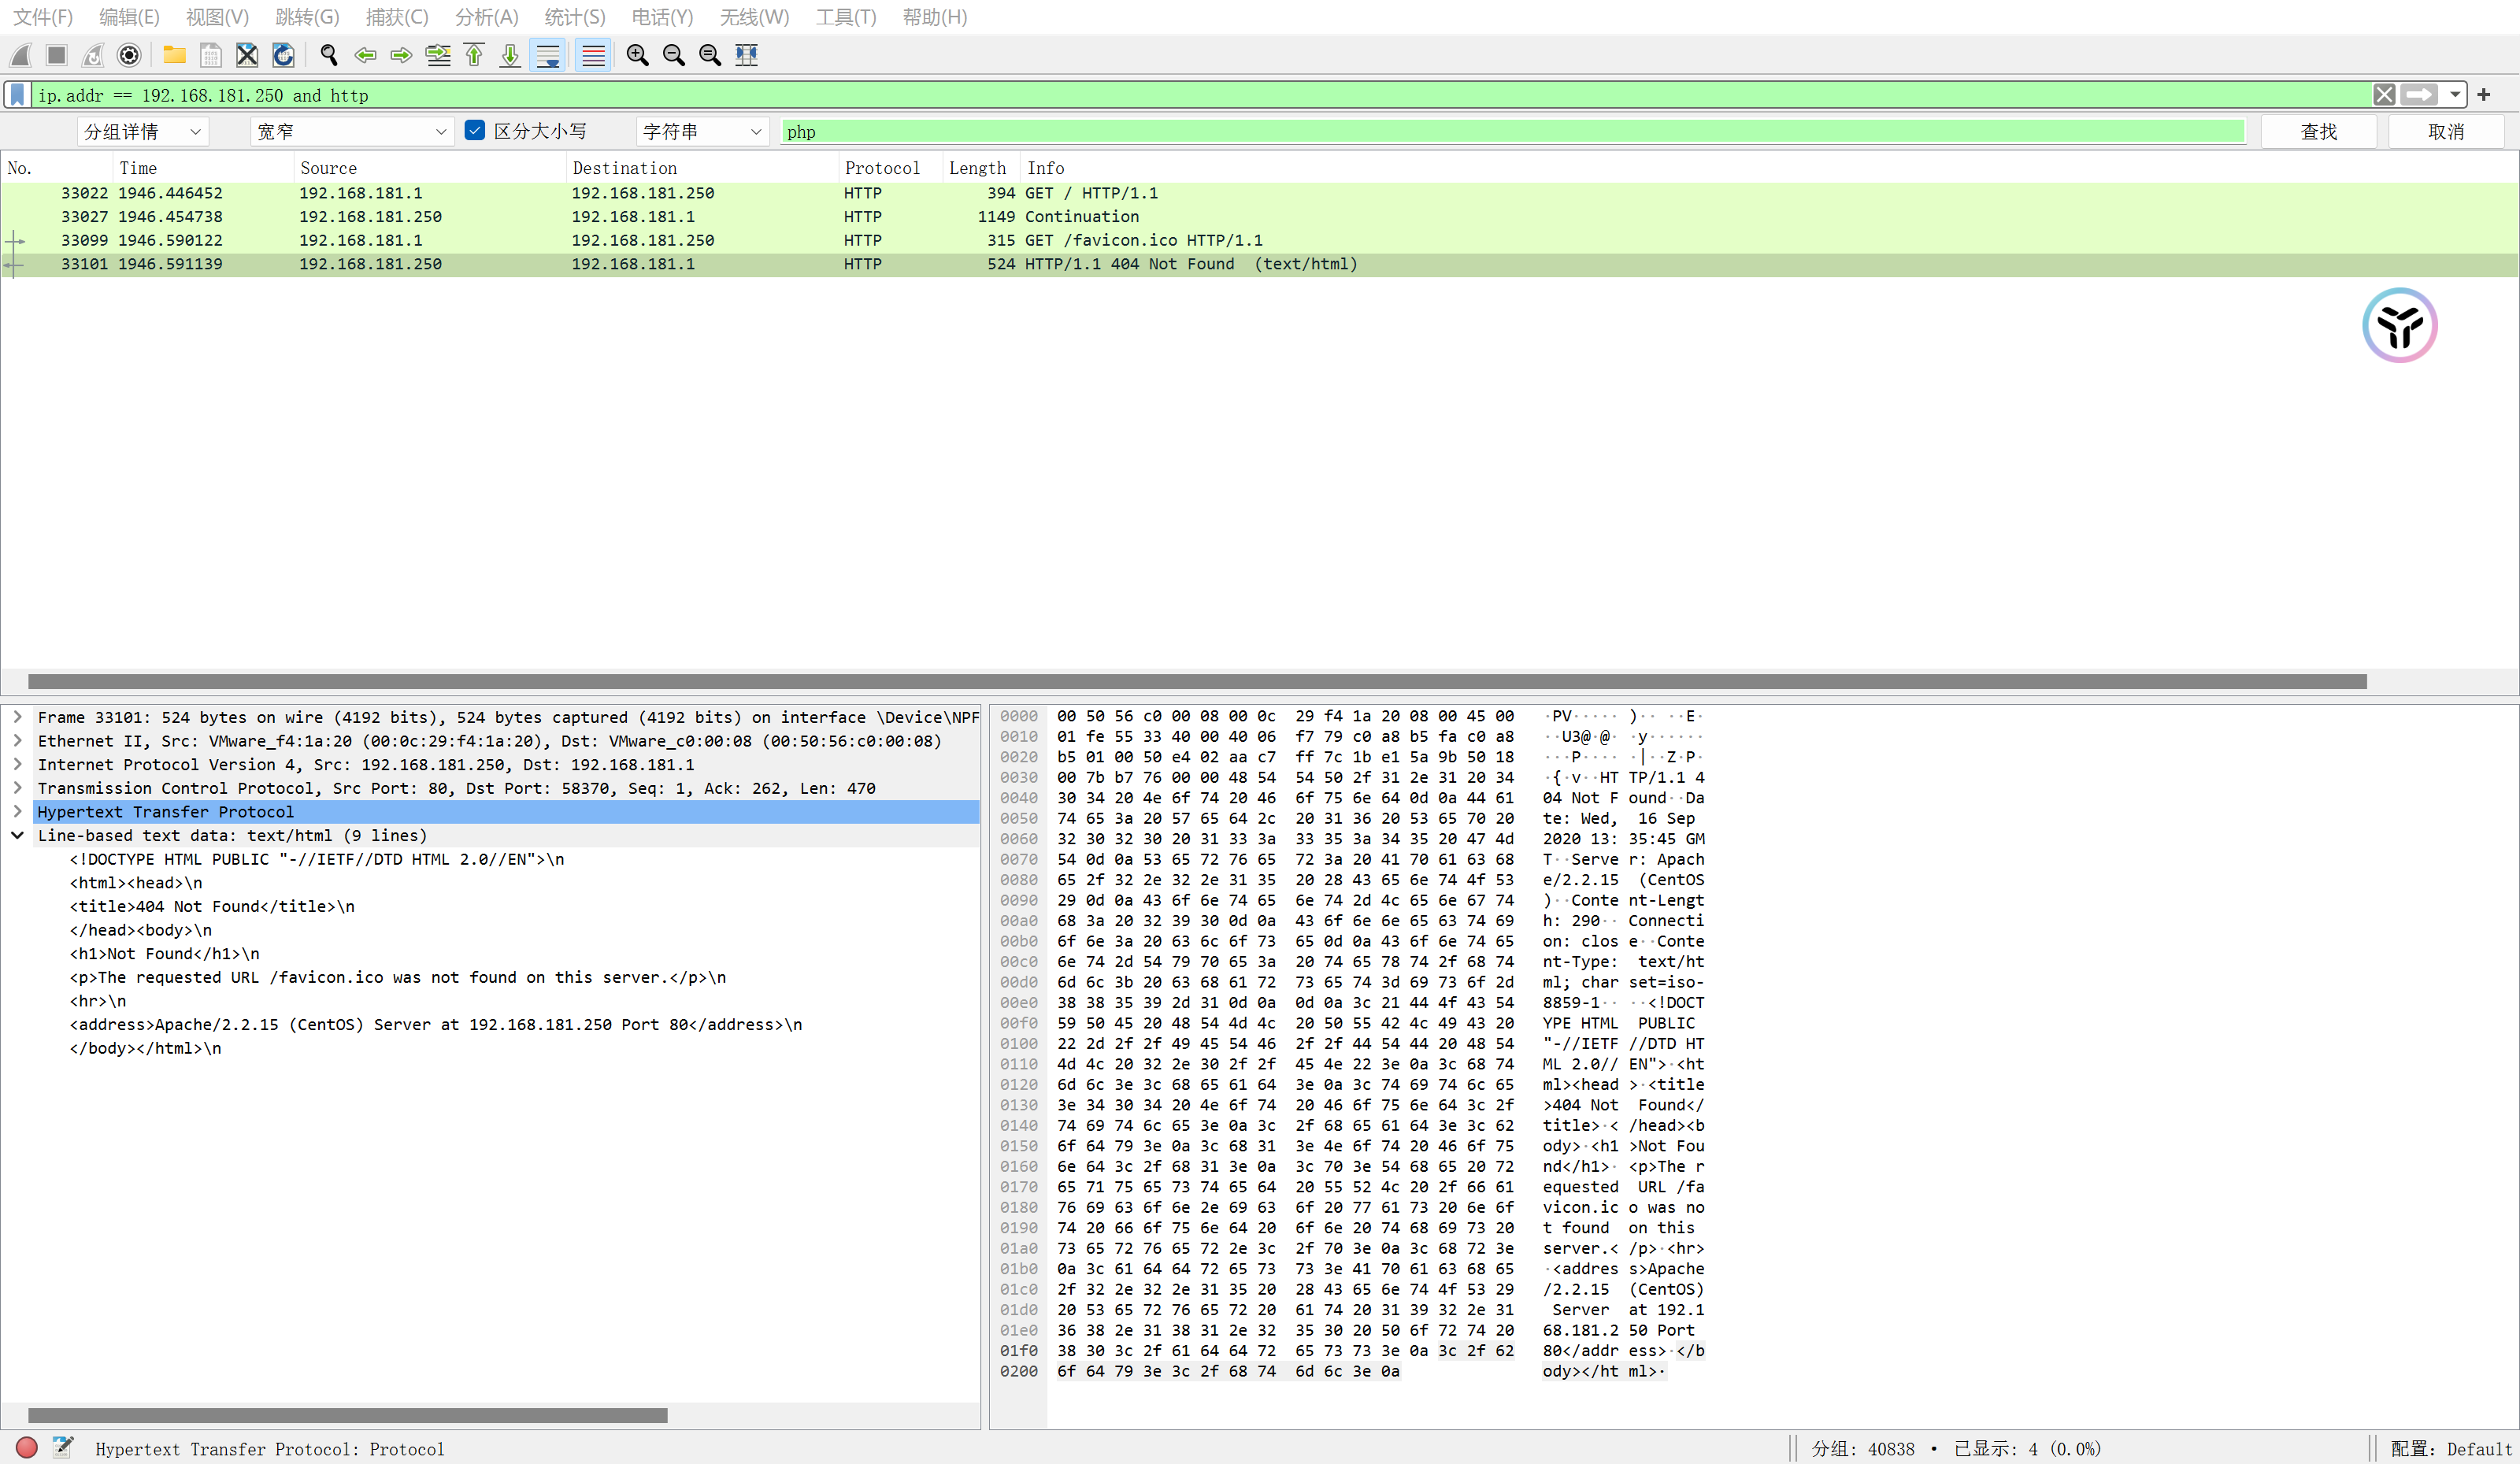This screenshot has width=2520, height=1464.
Task: Zoom in on the packet list text
Action: [x=637, y=55]
